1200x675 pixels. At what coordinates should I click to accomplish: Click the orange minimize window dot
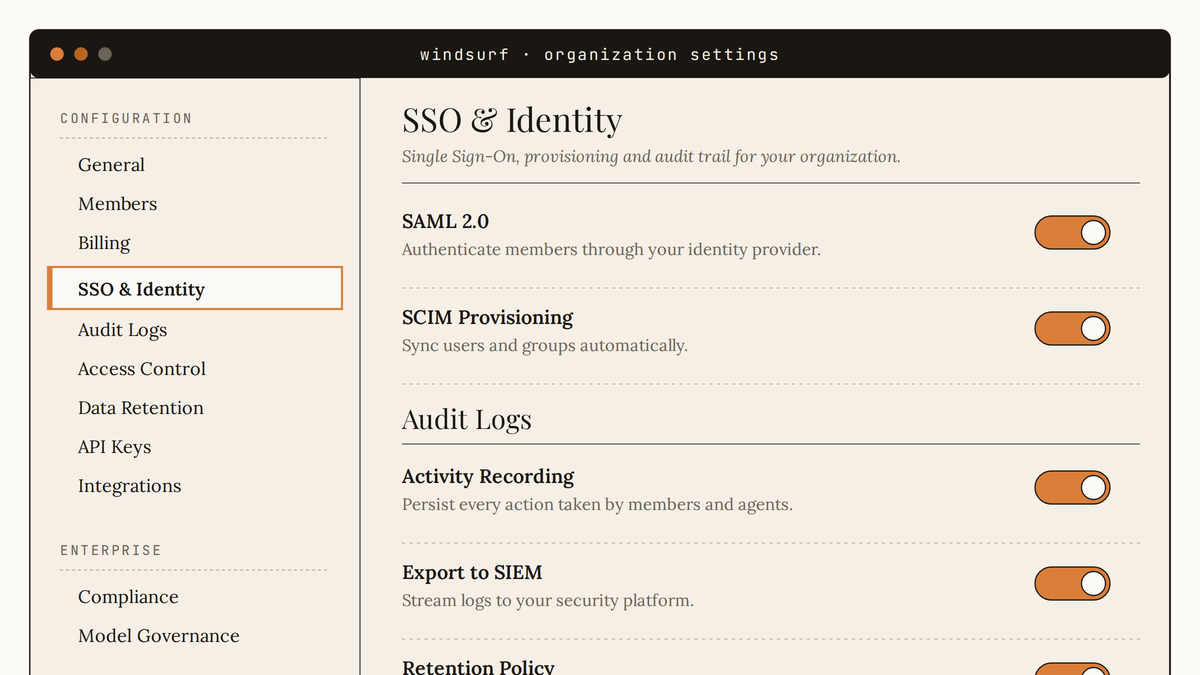81,54
